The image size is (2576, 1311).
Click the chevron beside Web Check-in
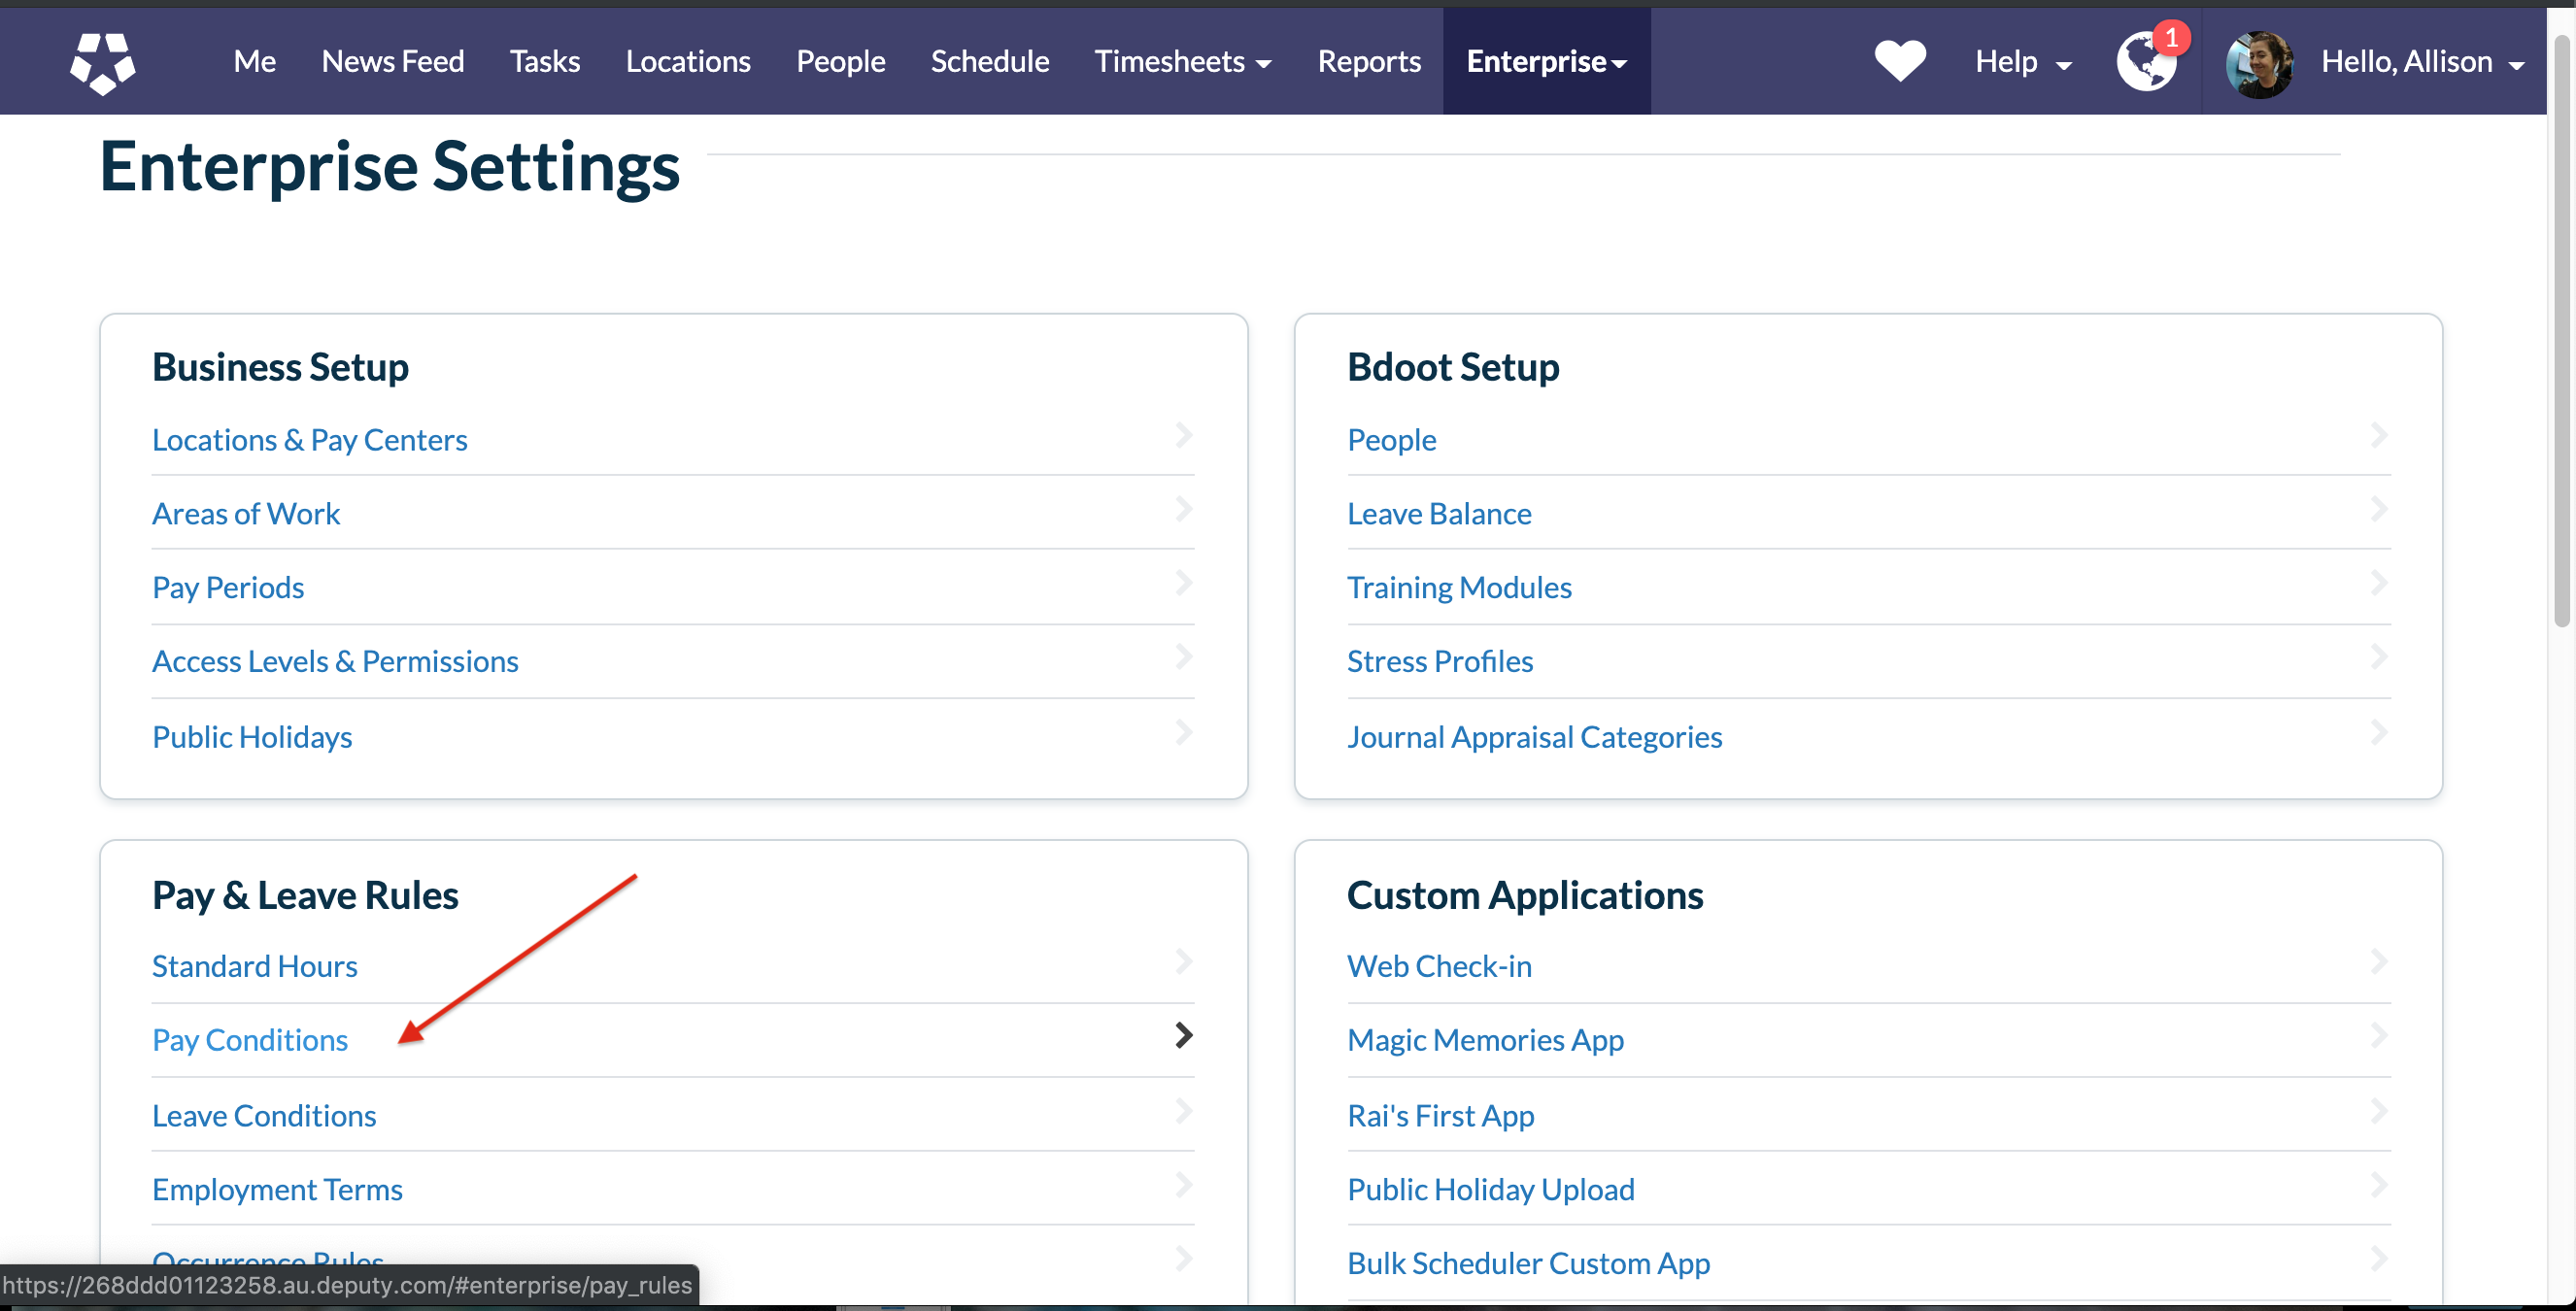[x=2378, y=961]
